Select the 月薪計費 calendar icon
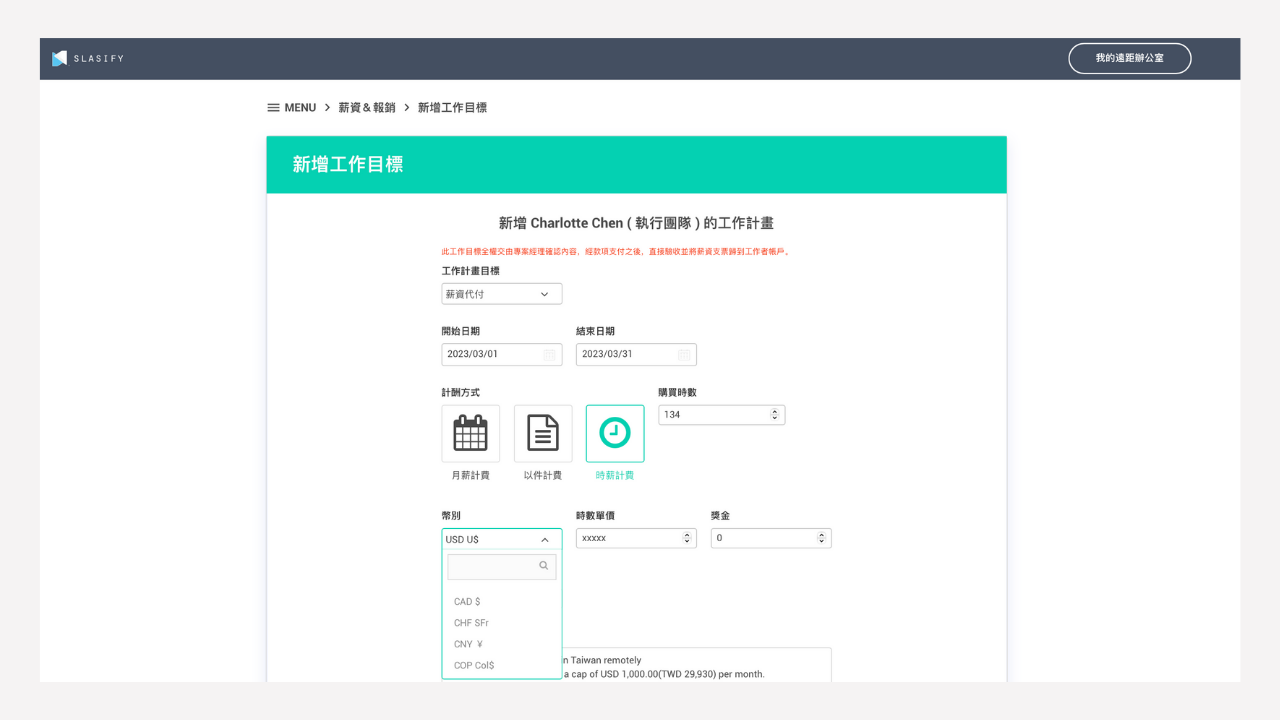1280x720 pixels. click(470, 434)
